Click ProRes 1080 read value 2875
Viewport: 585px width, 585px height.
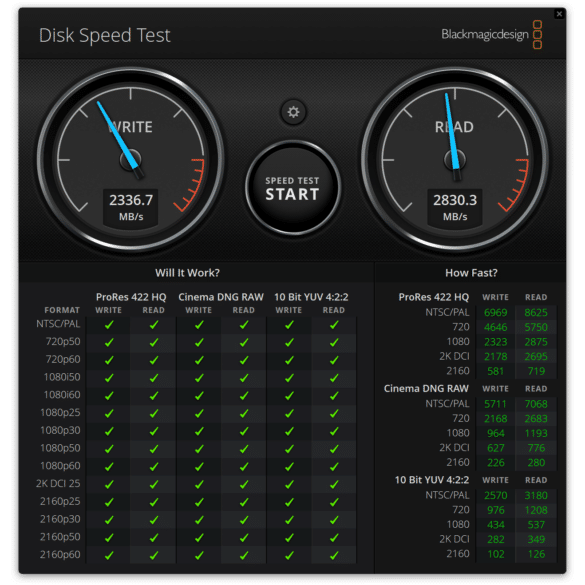pos(536,342)
